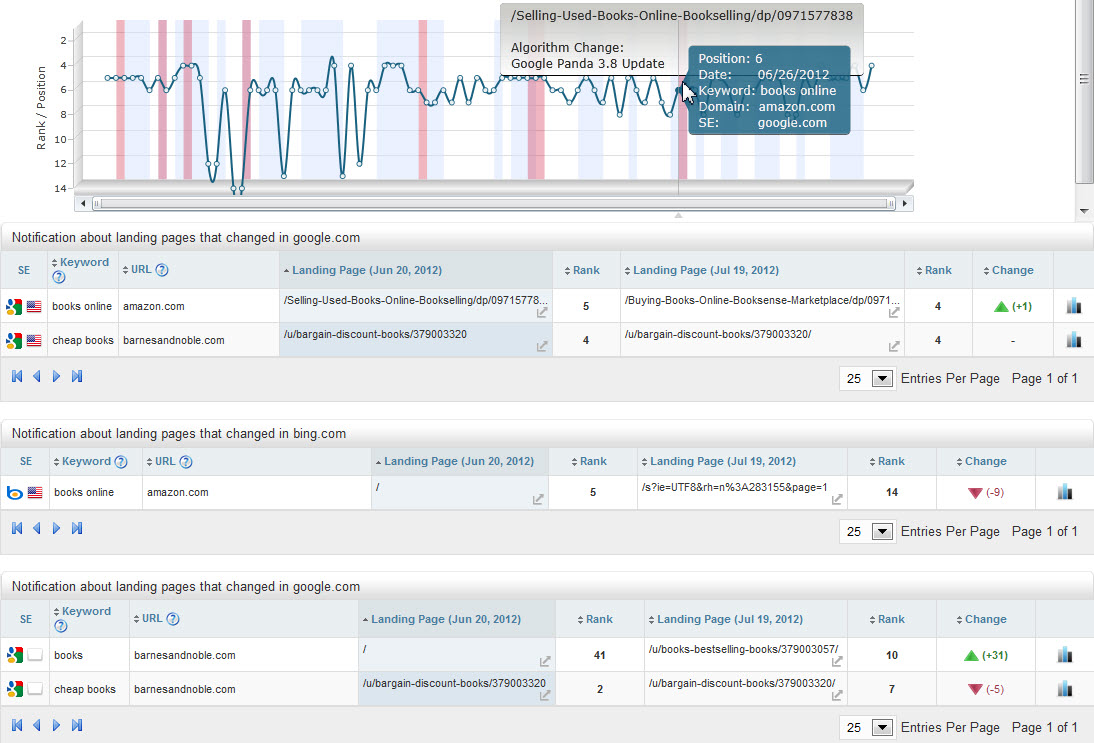Click right arrow of chart horizontal scrollbar
The image size is (1094, 743).
tap(906, 204)
